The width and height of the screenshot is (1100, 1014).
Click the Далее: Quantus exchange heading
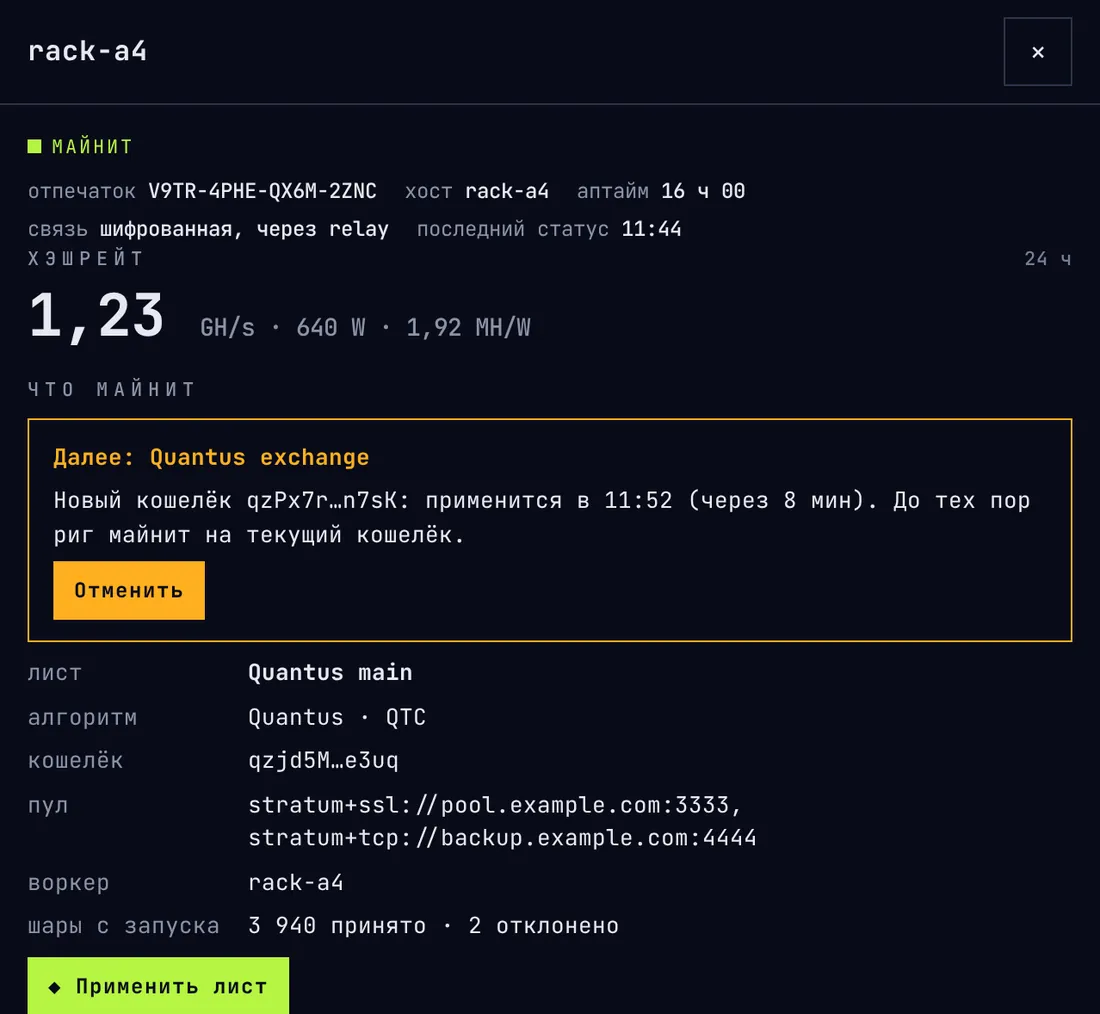click(211, 458)
